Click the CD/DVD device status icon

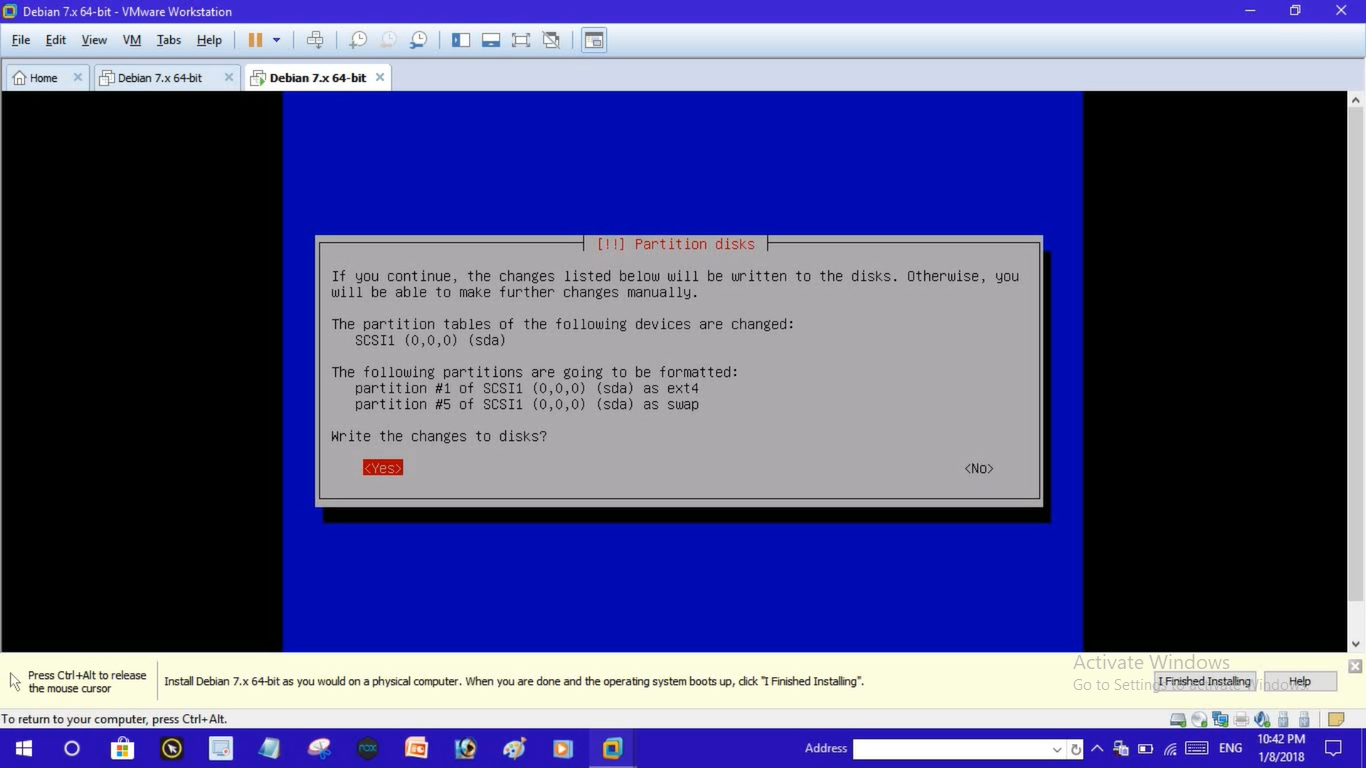tap(1199, 719)
